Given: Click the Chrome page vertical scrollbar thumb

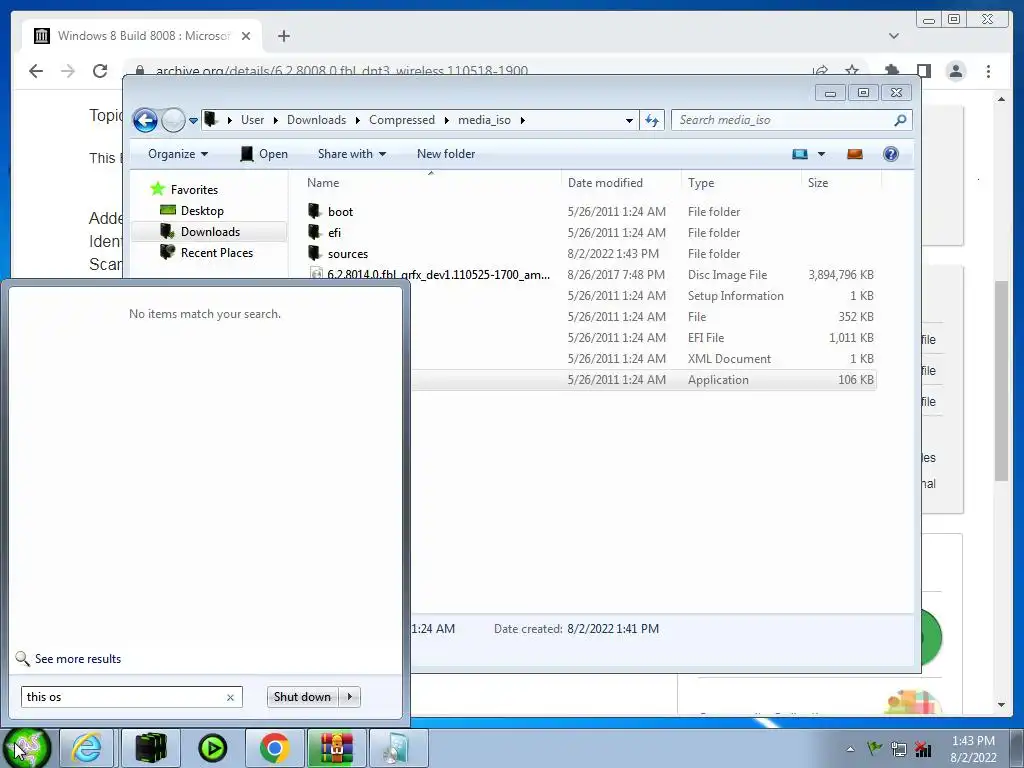Looking at the screenshot, I should point(1001,381).
